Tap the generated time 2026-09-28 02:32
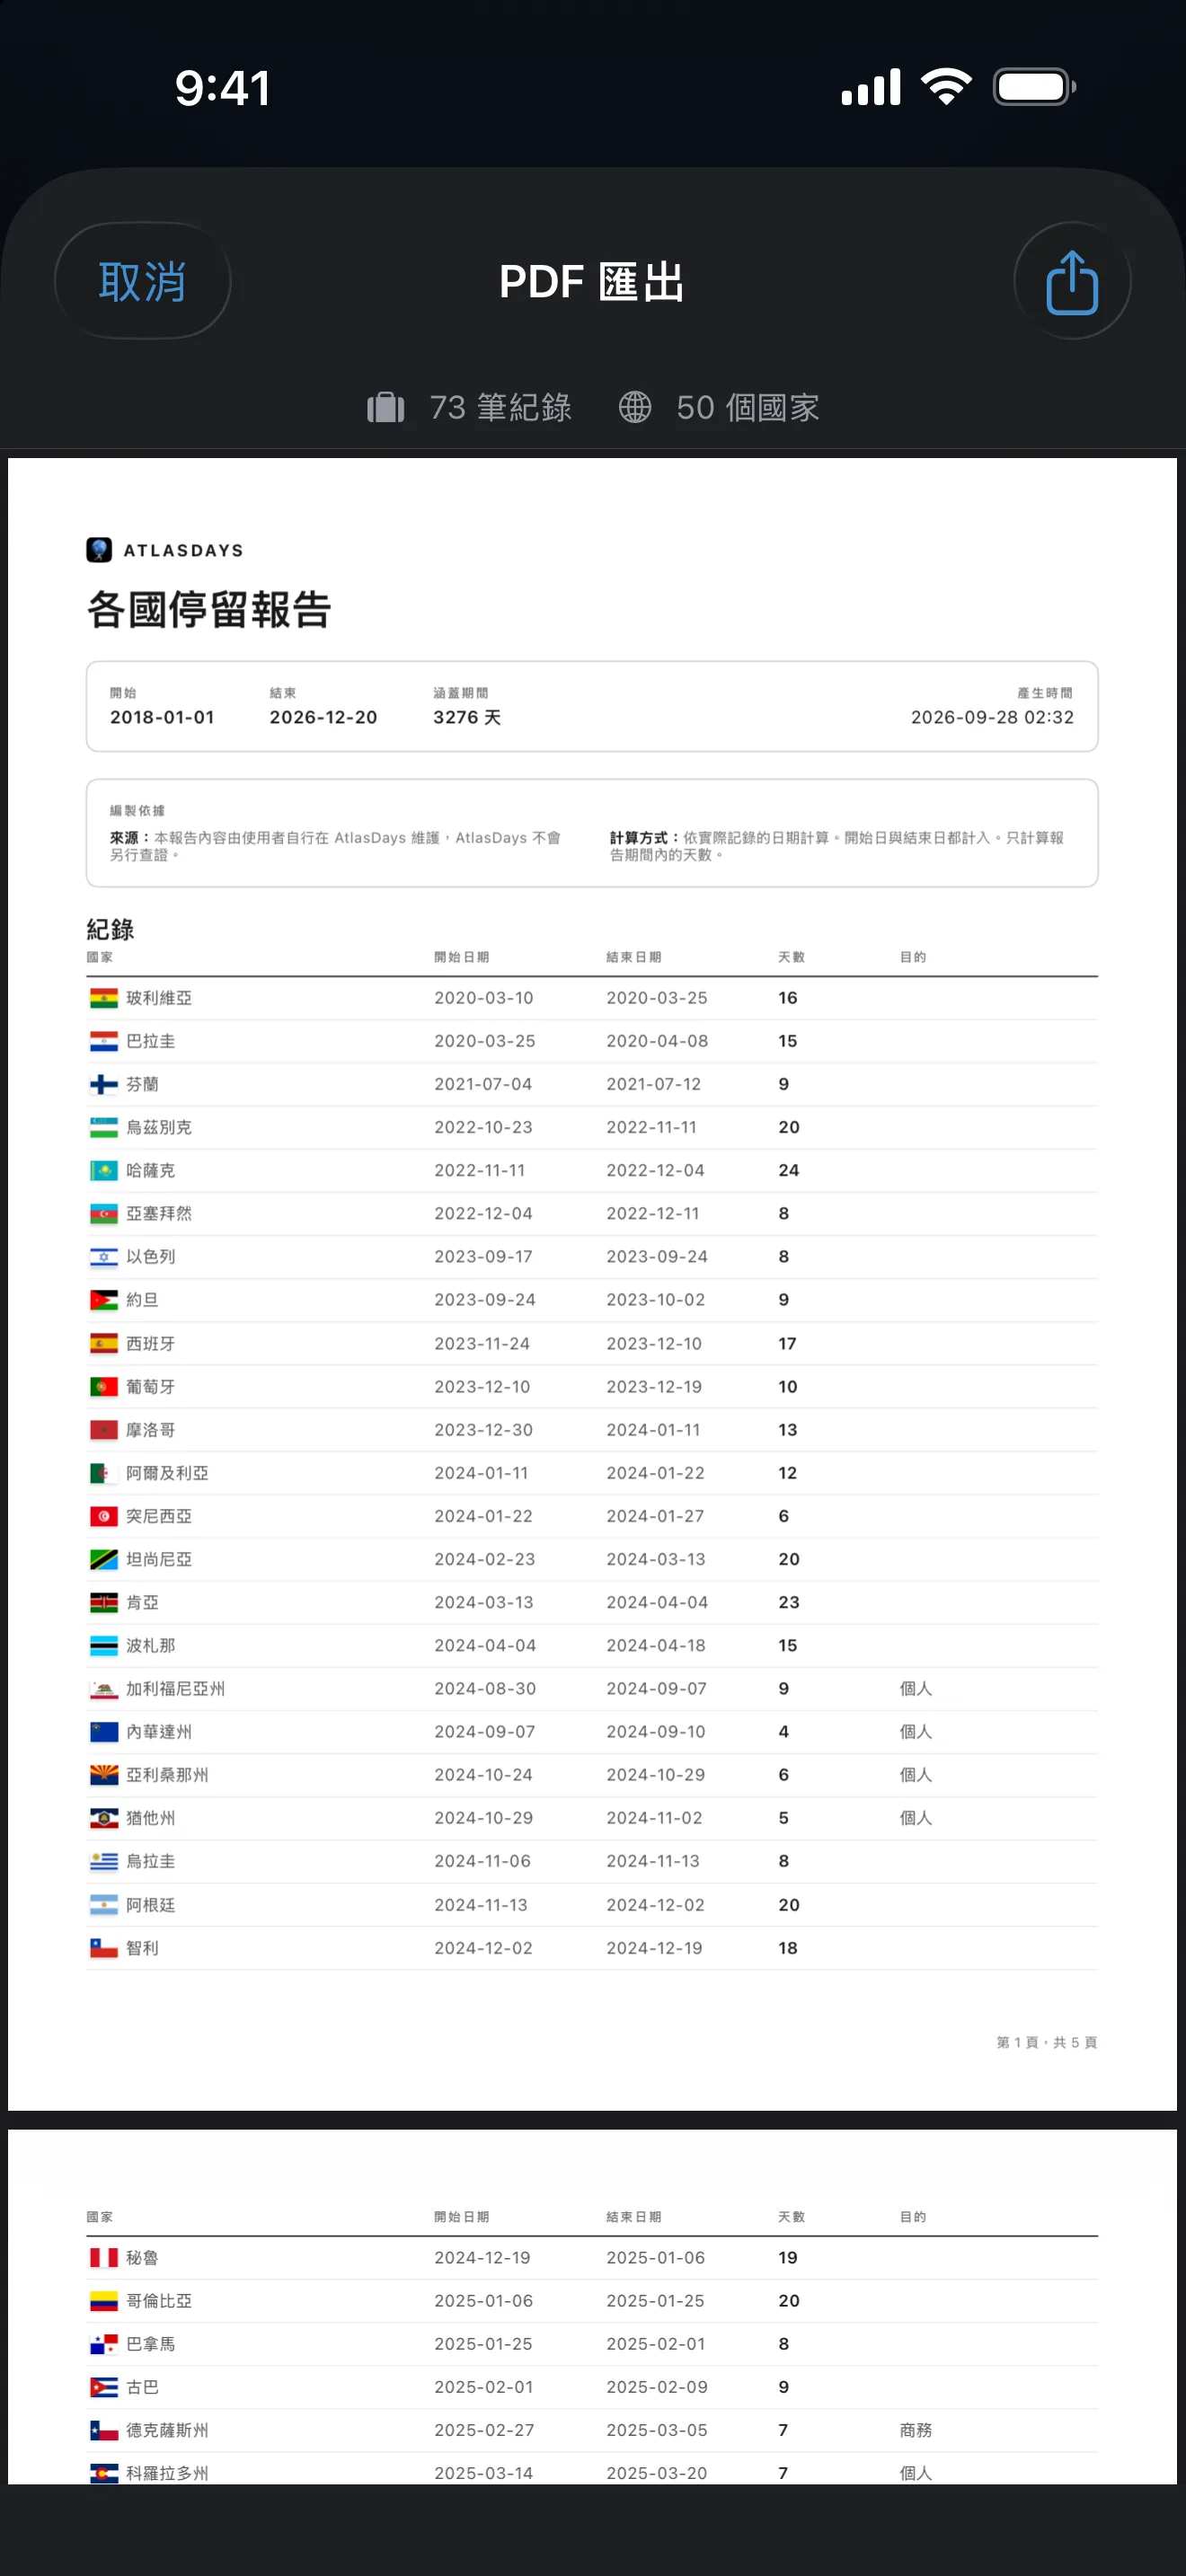The image size is (1186, 2576). pyautogui.click(x=992, y=717)
